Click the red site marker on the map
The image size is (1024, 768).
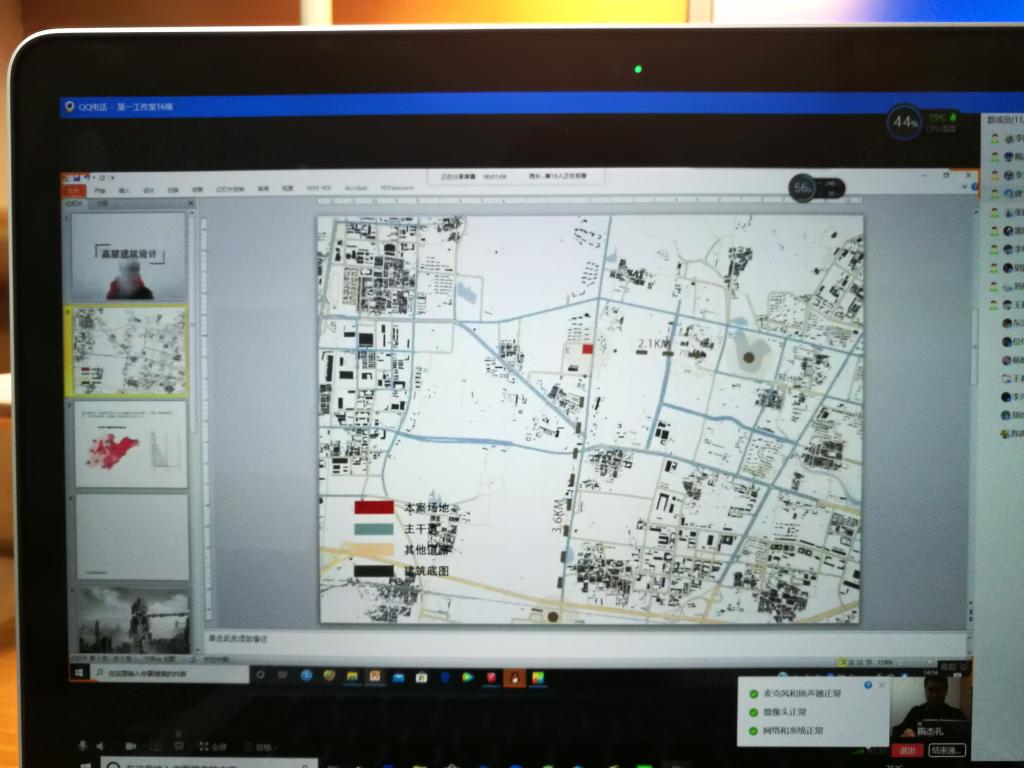[x=588, y=349]
